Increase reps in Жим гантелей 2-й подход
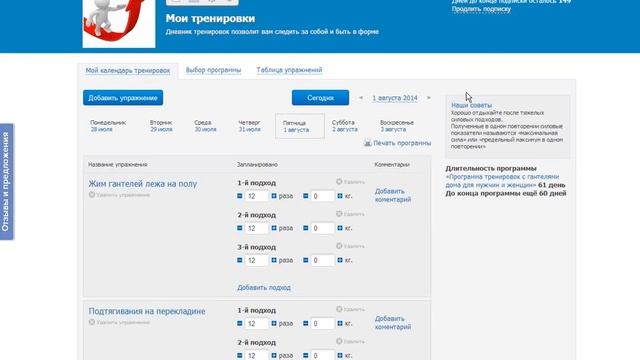This screenshot has width=640, height=360. coord(274,228)
